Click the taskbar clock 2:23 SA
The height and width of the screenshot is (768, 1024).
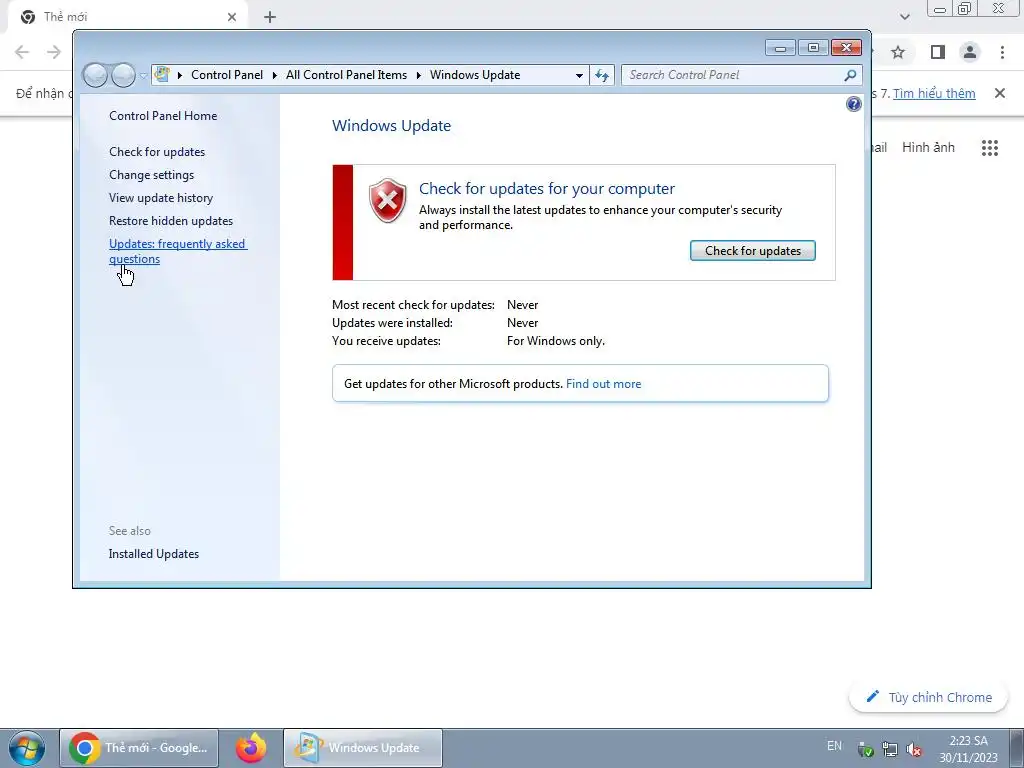click(x=968, y=749)
